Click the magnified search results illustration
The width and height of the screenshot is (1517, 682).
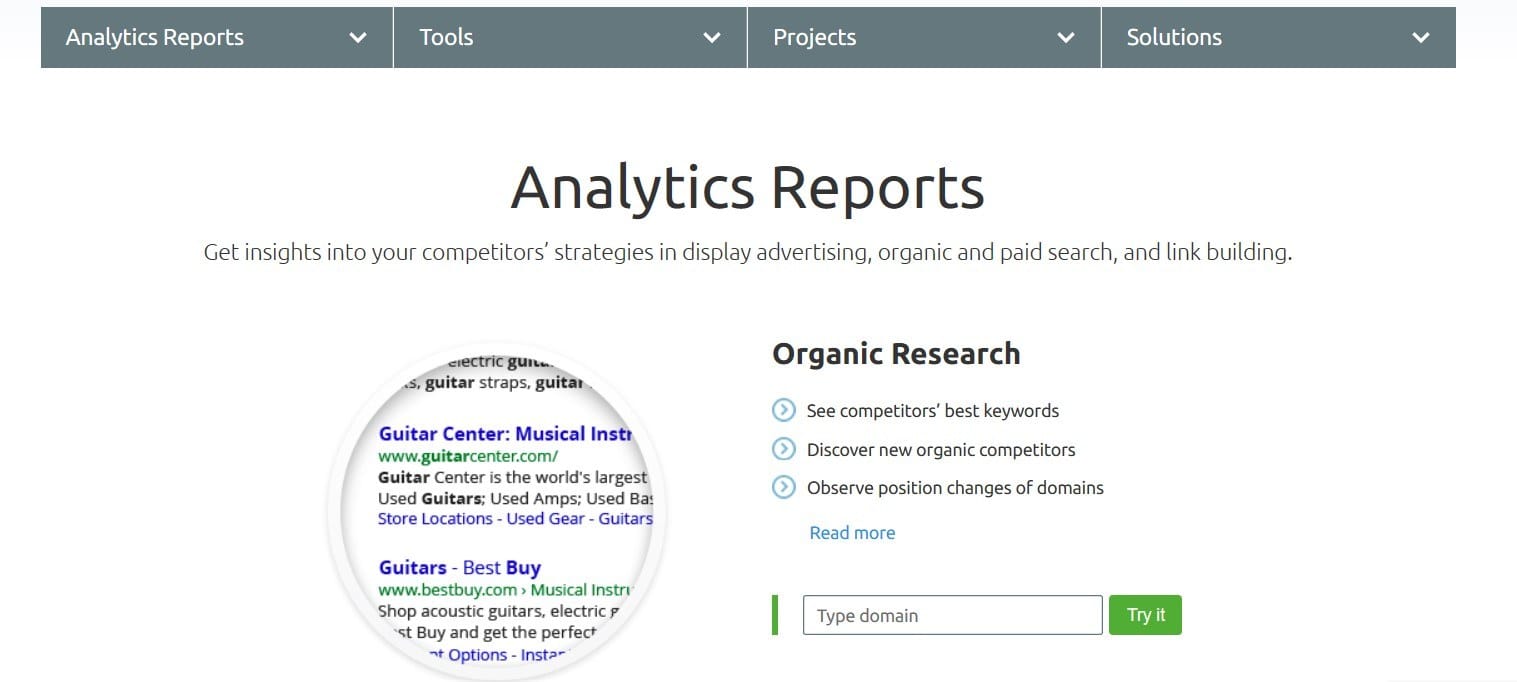coord(496,512)
